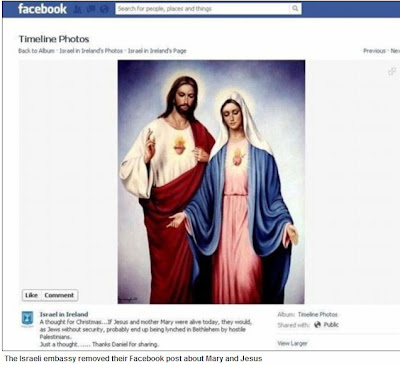Click the Facebook logo
This screenshot has height=365, width=400.
click(42, 9)
